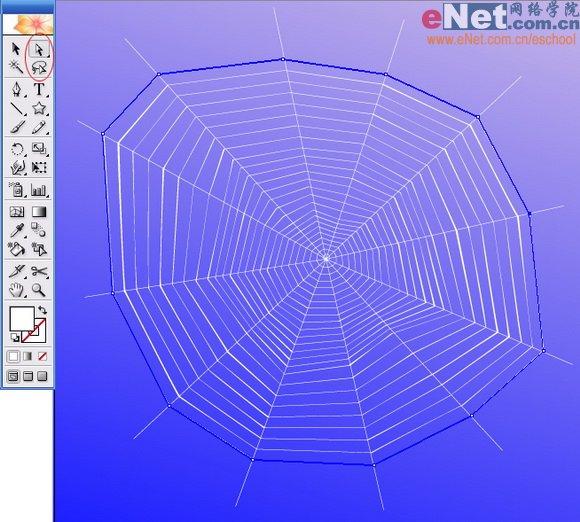
Task: Choose the Rotate tool
Action: tap(17, 149)
